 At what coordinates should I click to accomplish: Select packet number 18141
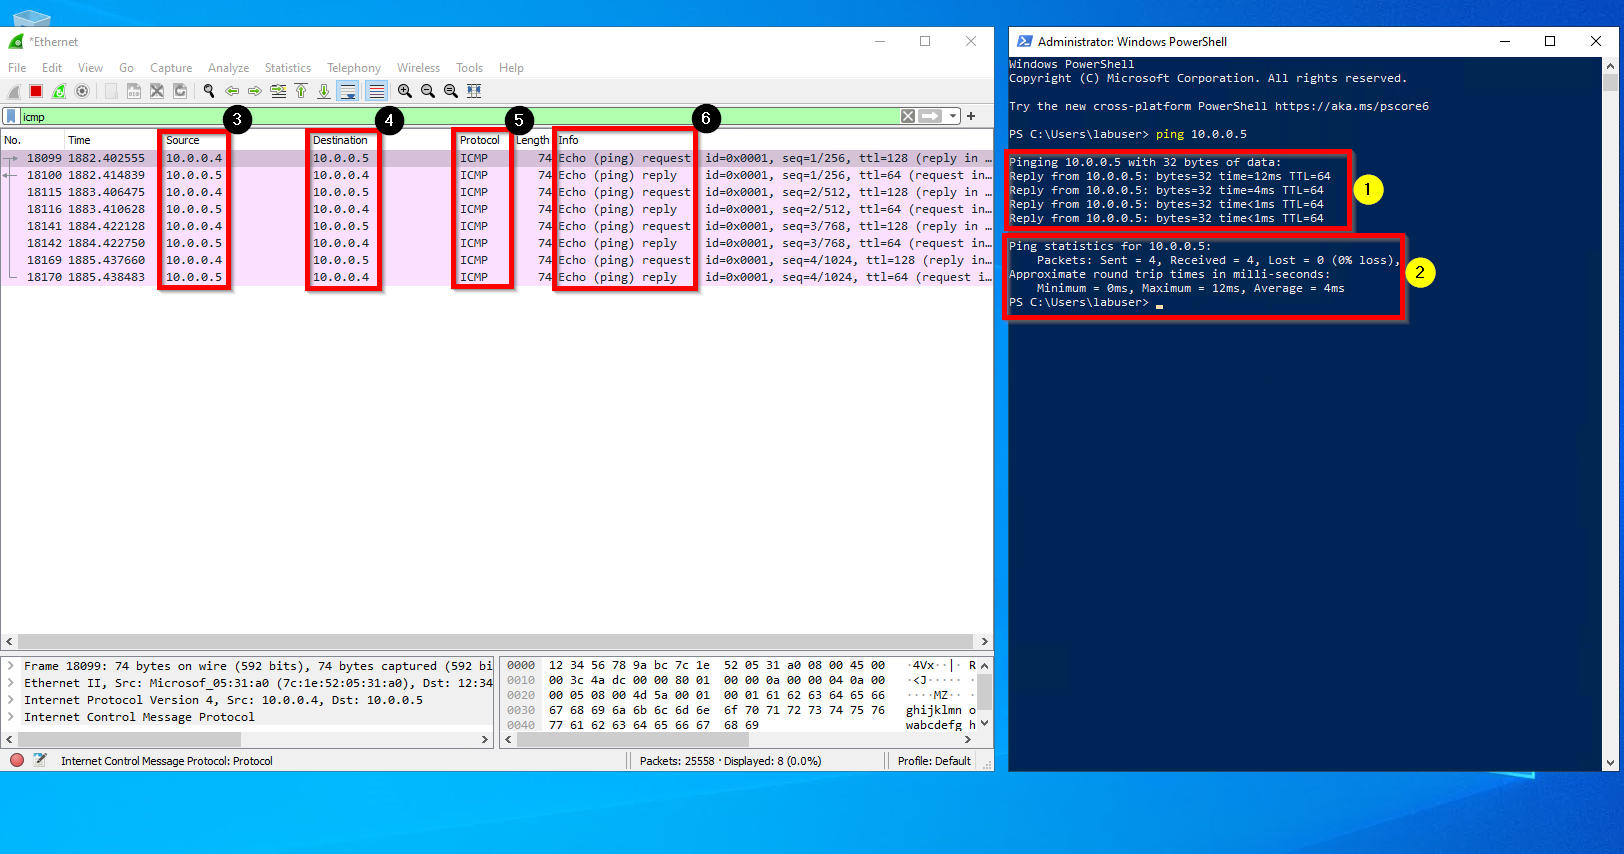pos(497,226)
